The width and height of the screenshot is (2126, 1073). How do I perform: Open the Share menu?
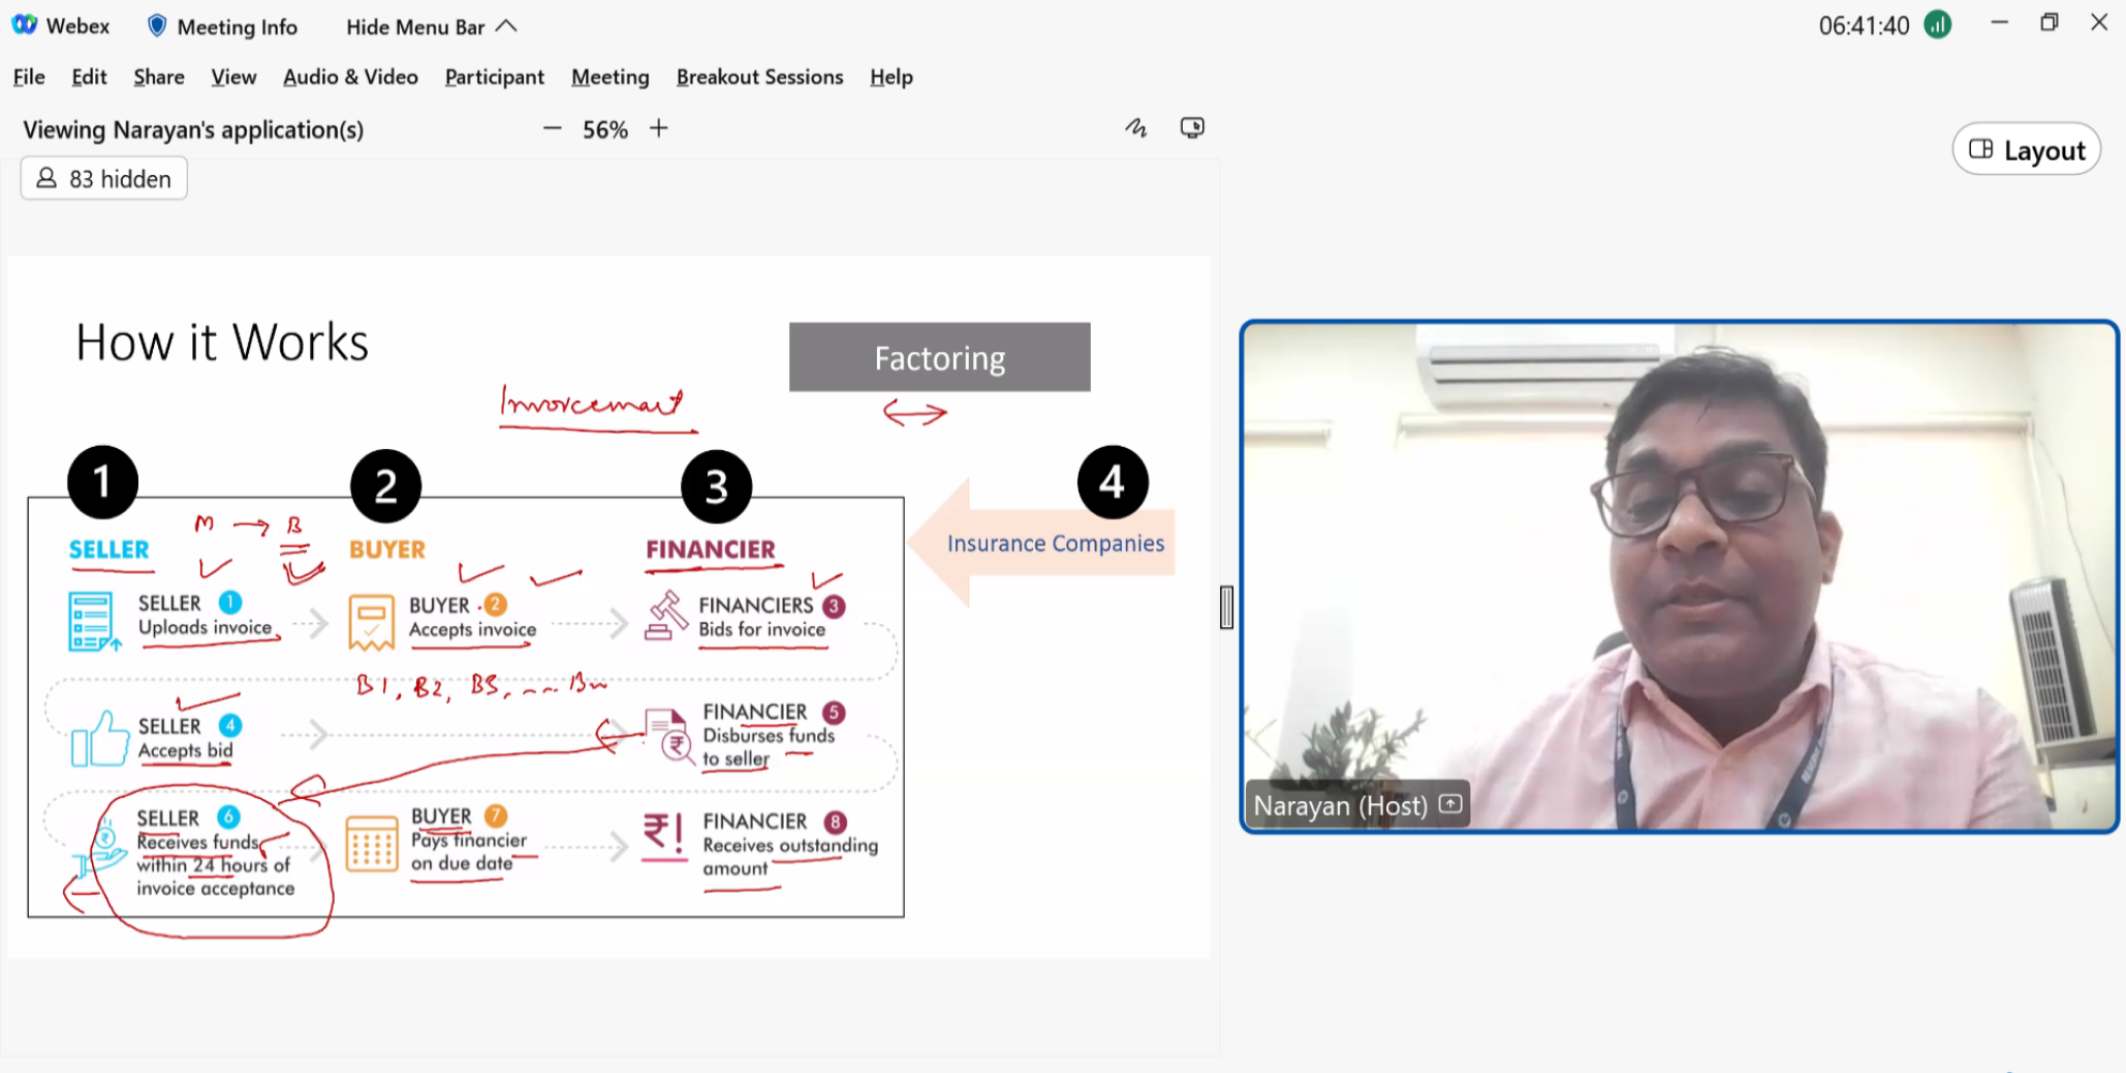point(159,77)
